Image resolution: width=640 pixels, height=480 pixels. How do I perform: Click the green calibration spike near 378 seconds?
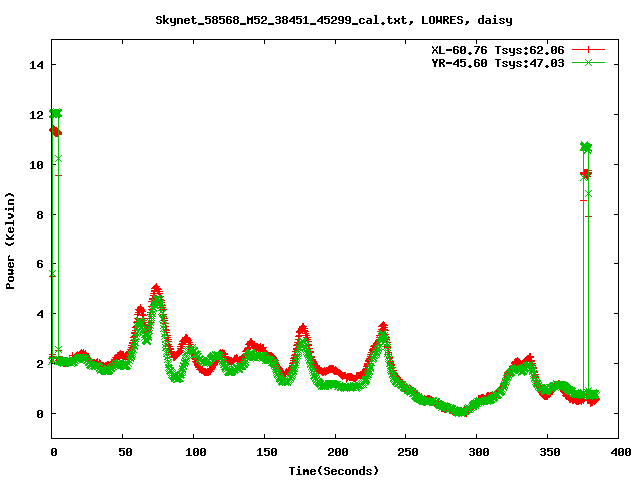point(586,147)
